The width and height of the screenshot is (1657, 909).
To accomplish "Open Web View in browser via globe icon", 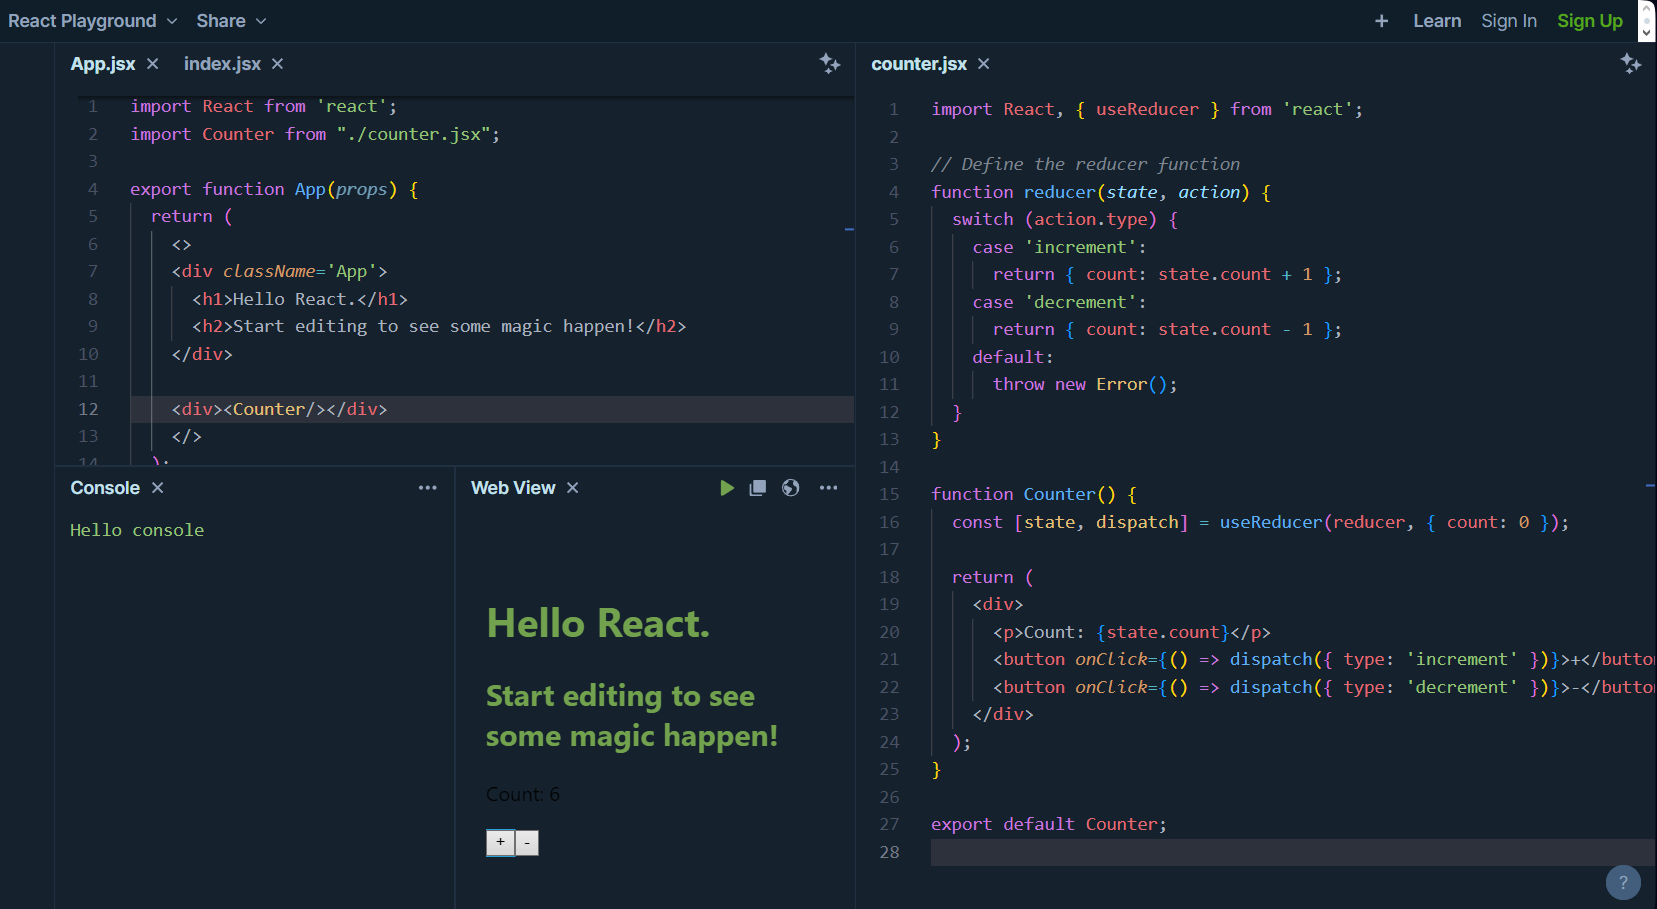I will pos(791,488).
